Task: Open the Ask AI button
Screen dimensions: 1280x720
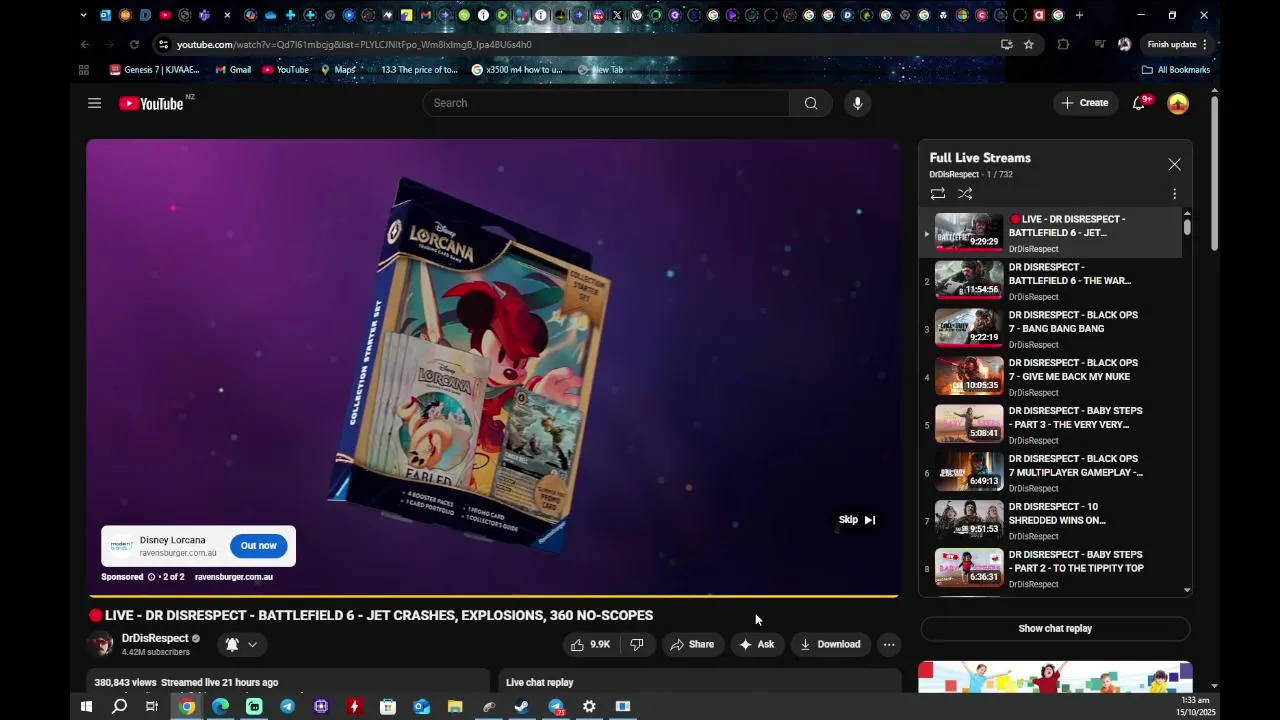Action: pos(756,645)
